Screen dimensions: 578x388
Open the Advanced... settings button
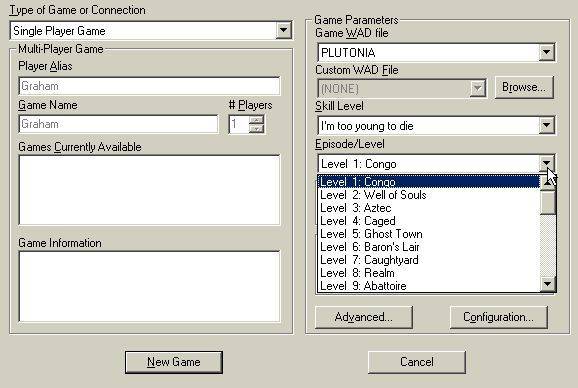point(363,317)
